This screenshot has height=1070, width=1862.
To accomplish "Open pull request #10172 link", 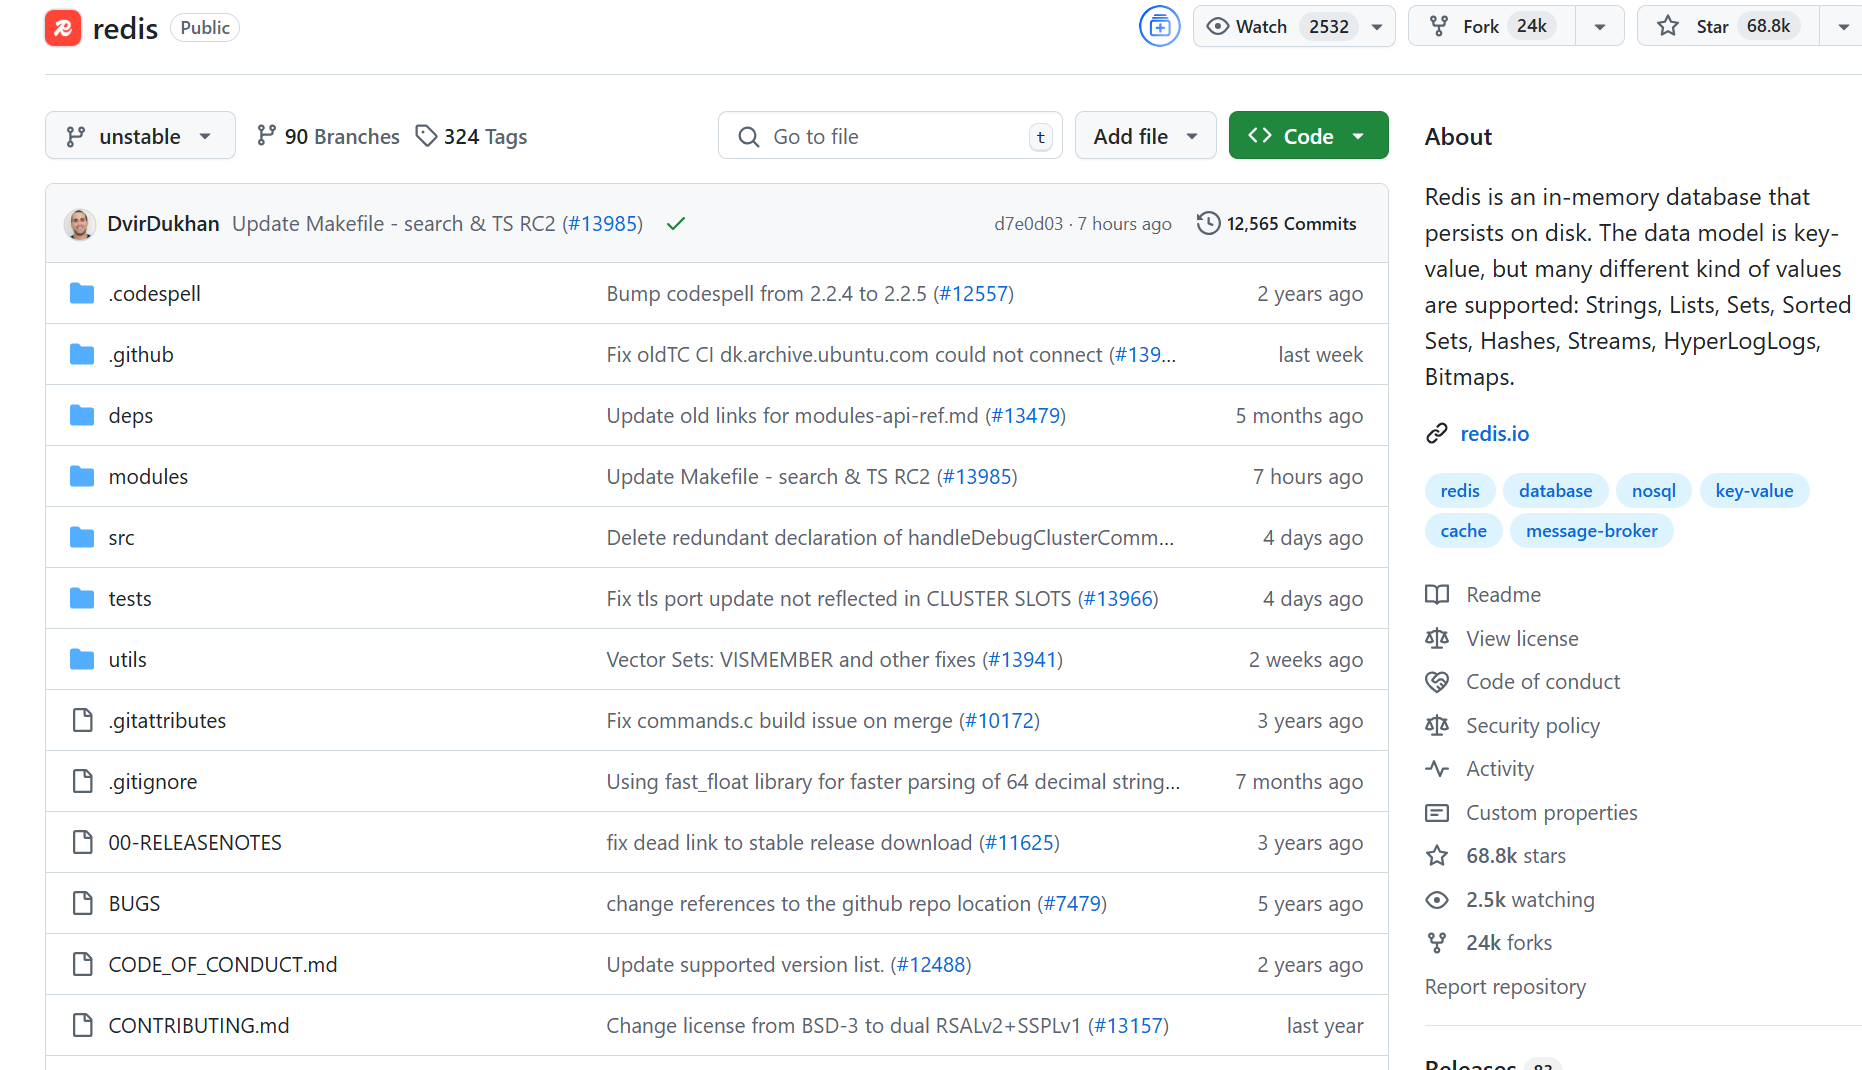I will [x=999, y=721].
